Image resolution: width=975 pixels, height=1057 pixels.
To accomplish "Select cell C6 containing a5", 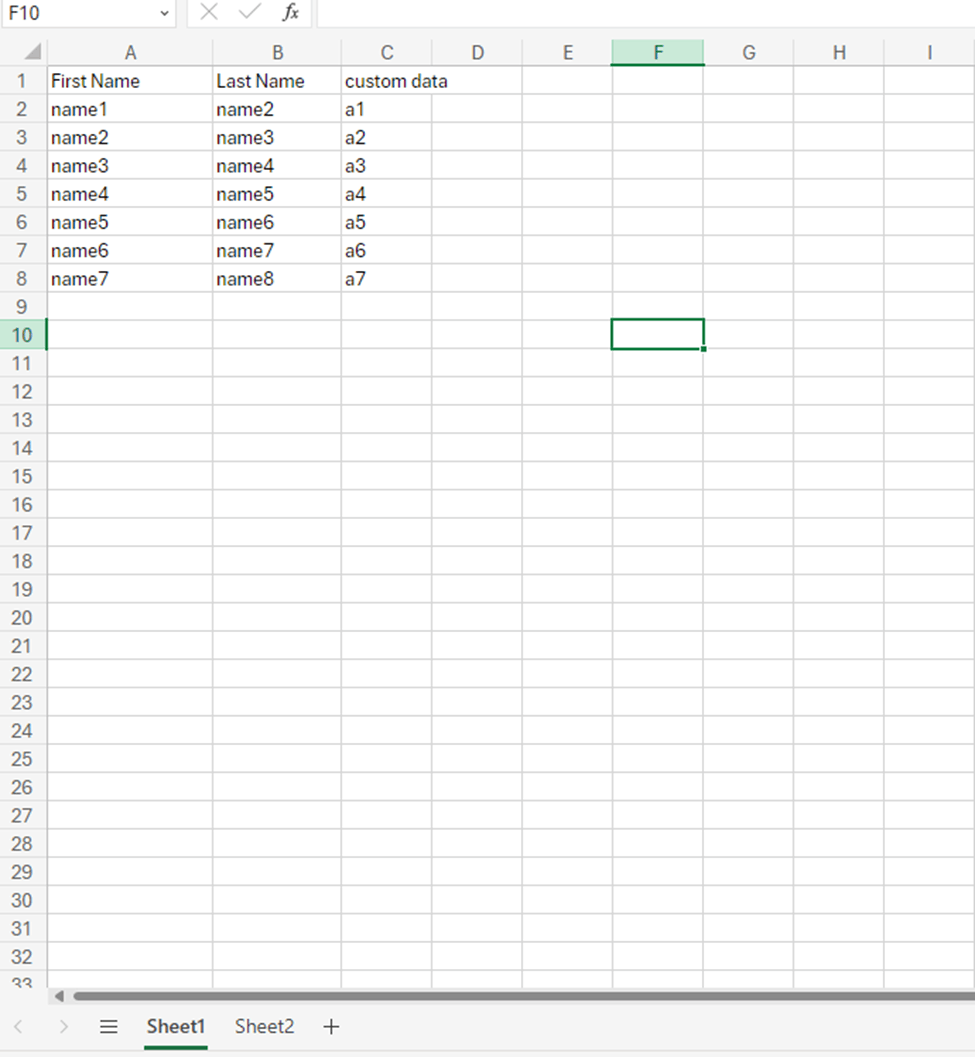I will coord(386,222).
